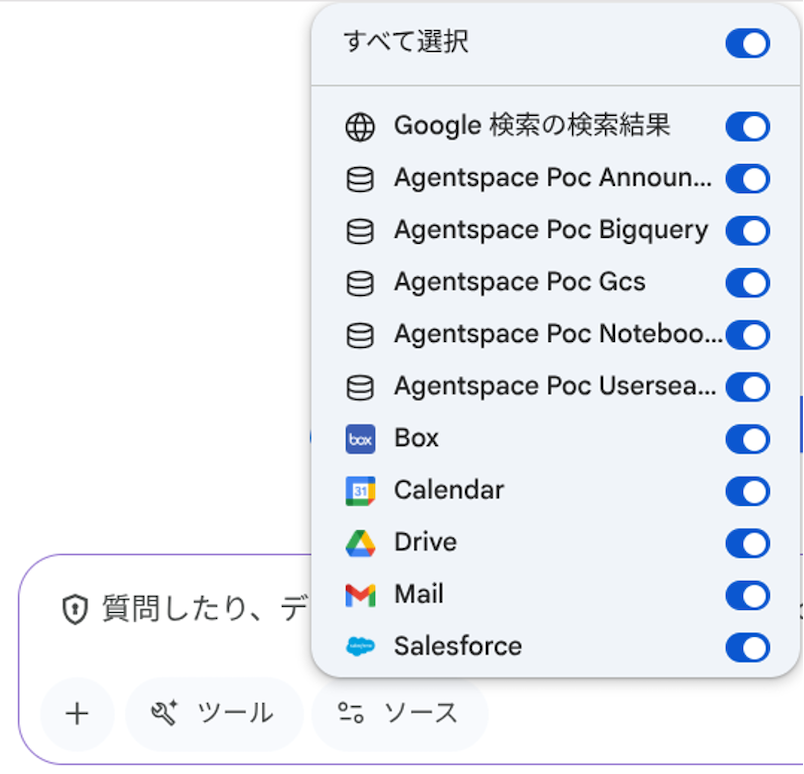Viewport: 804px width, 774px height.
Task: Click the Drive text label
Action: [x=426, y=543]
